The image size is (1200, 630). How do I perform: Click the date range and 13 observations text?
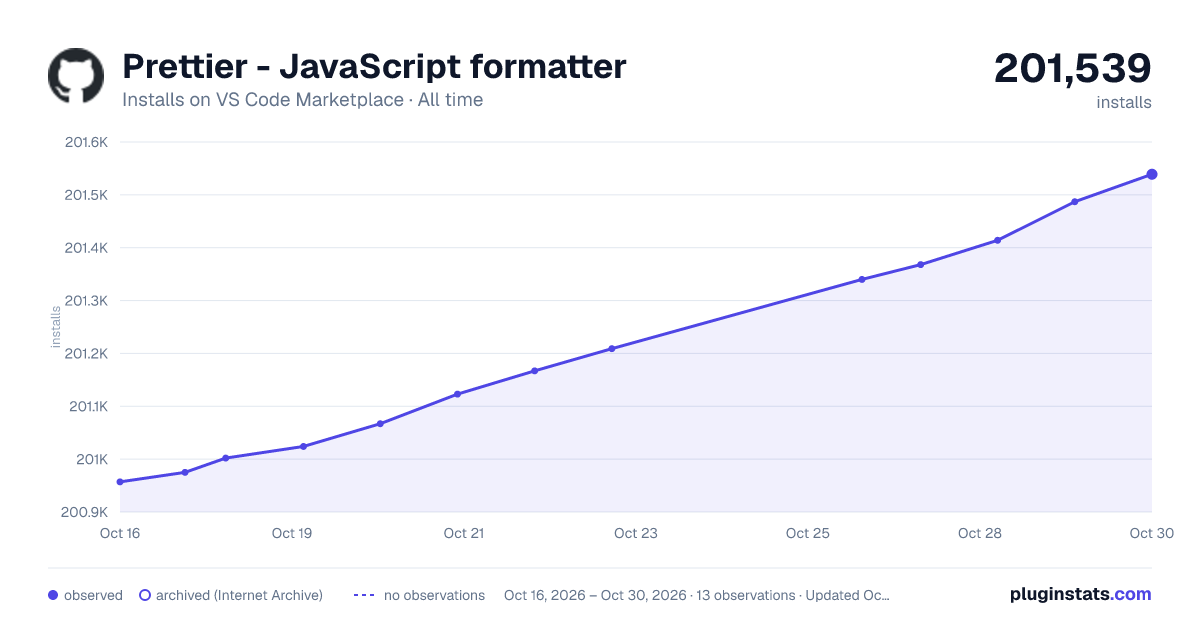coord(697,595)
